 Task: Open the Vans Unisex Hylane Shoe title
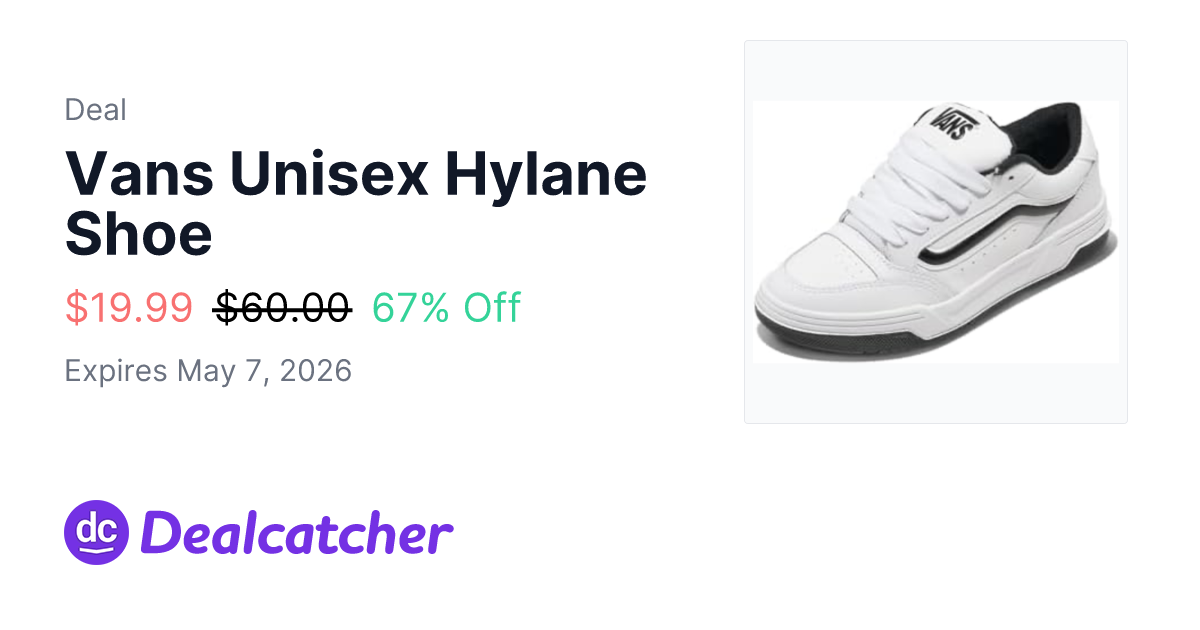(355, 202)
